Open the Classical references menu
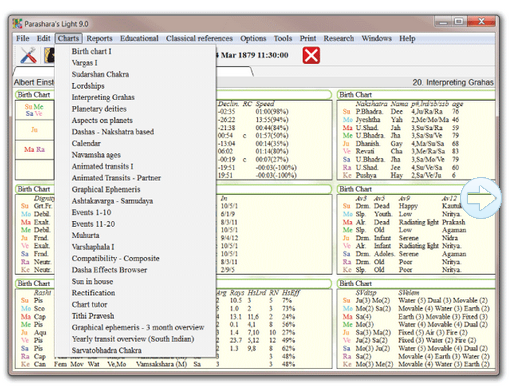This screenshot has height=392, width=518. [199, 38]
